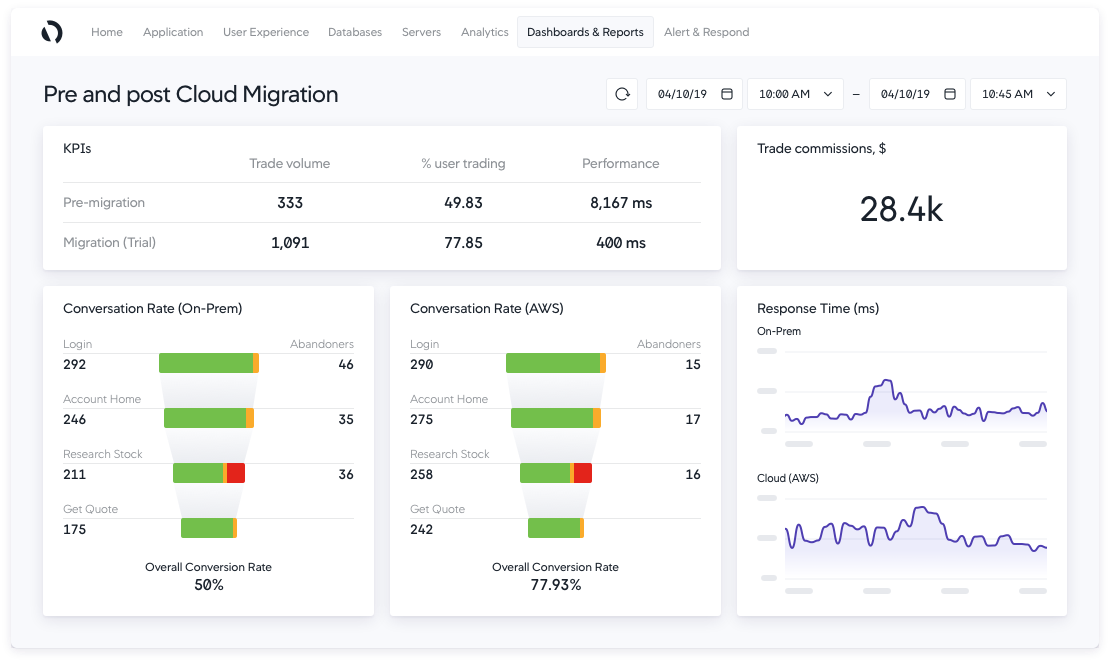Click On-Prem Get Quote count 175
Image resolution: width=1110 pixels, height=662 pixels.
[x=74, y=530]
